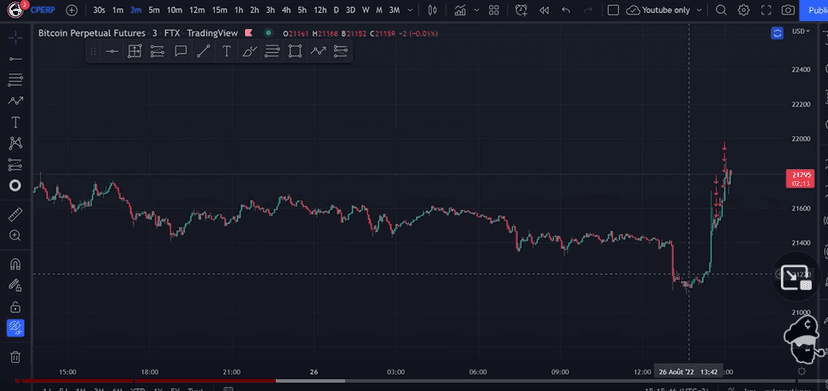Redo the chart action
This screenshot has height=391, width=828.
coord(588,10)
